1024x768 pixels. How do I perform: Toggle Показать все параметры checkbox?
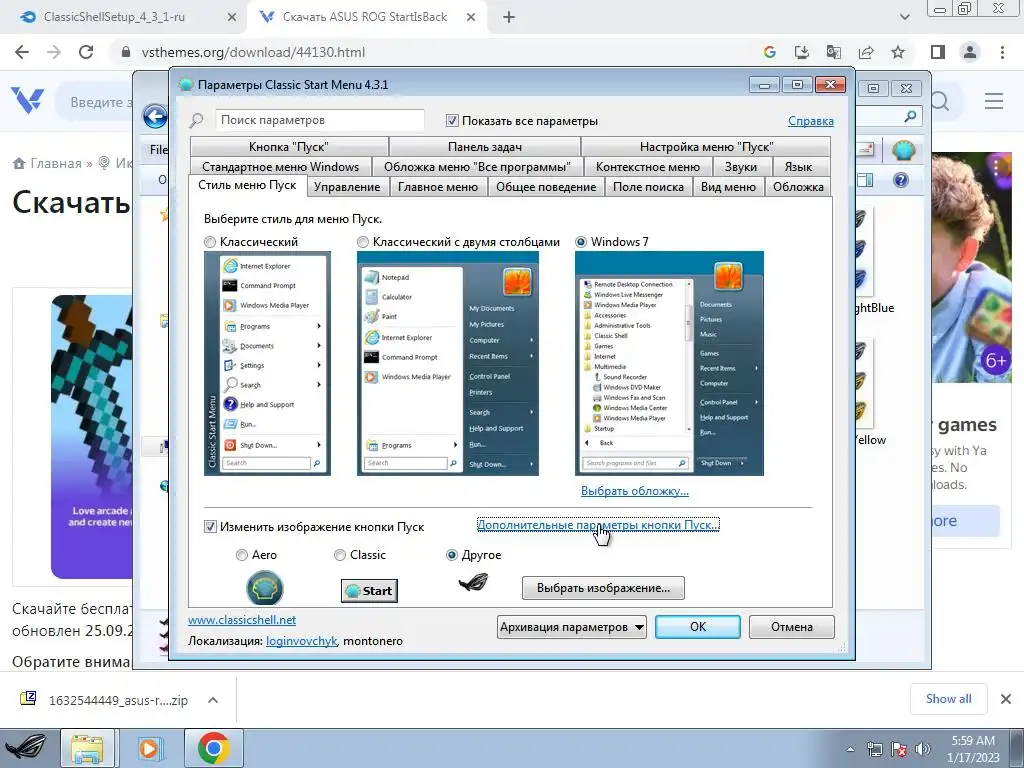pos(452,120)
